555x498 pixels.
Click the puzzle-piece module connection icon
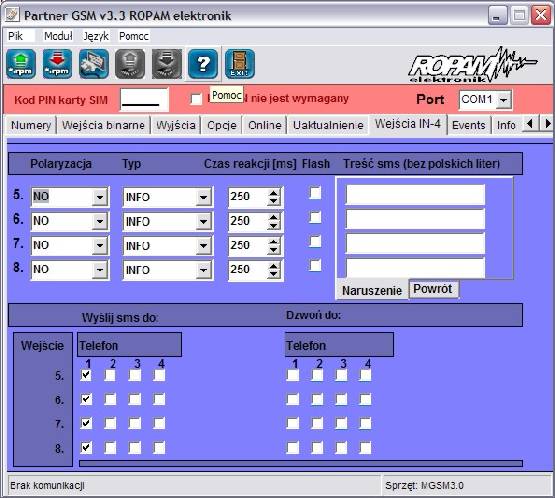click(94, 64)
